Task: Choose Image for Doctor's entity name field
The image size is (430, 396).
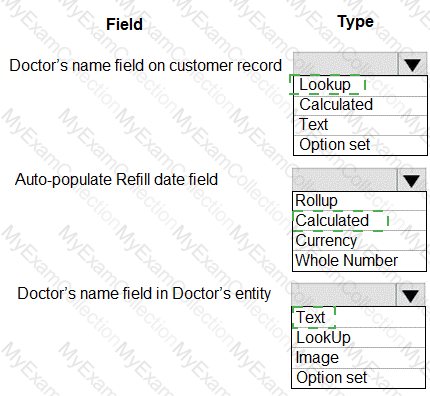Action: [359, 358]
